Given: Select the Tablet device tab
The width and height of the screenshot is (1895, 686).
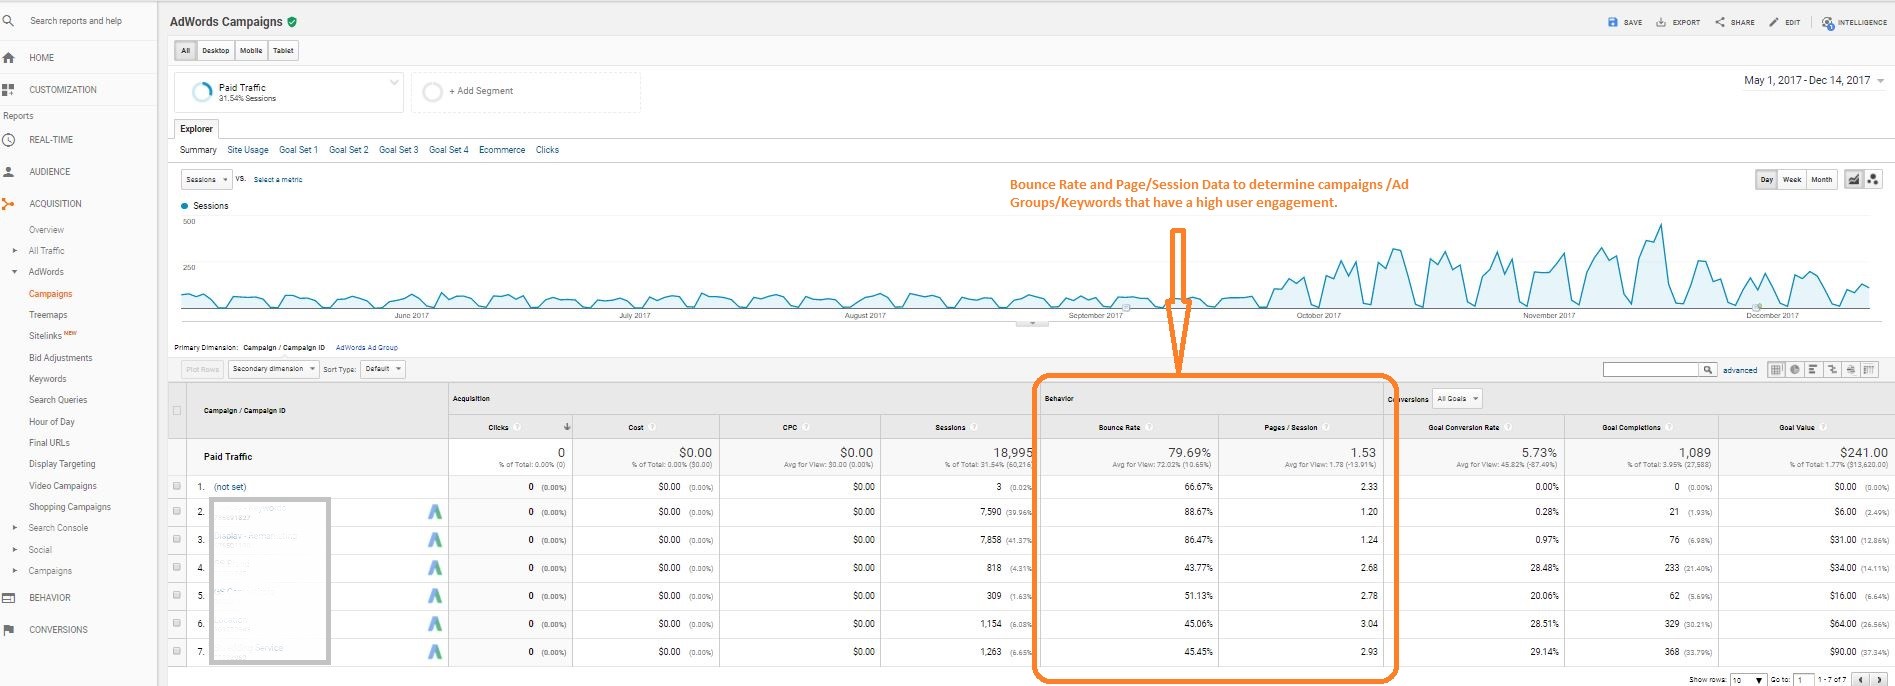Looking at the screenshot, I should (283, 50).
